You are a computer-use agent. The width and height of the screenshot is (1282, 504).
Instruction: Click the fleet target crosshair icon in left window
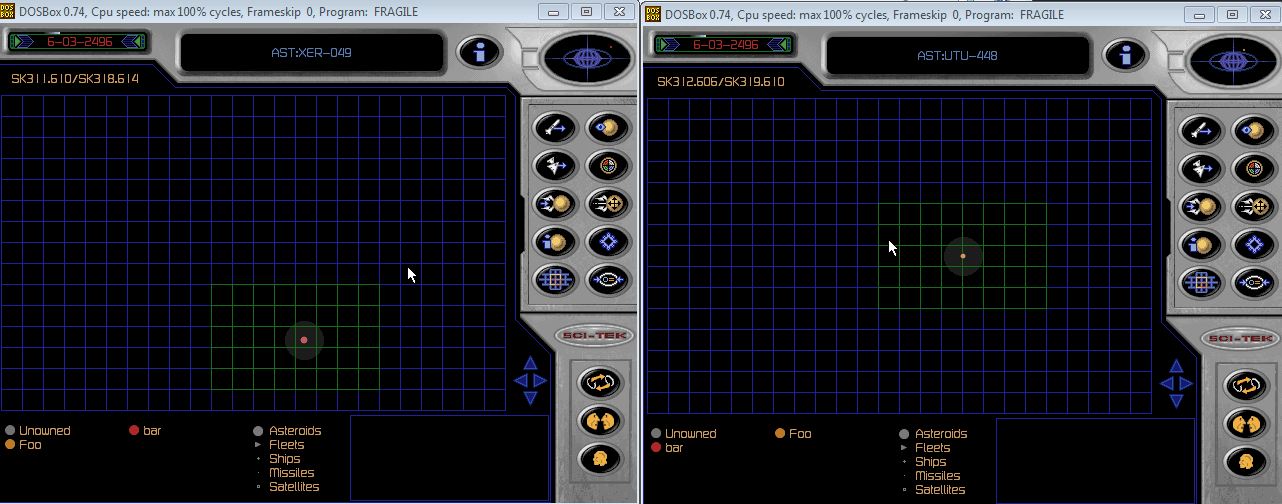click(x=606, y=203)
